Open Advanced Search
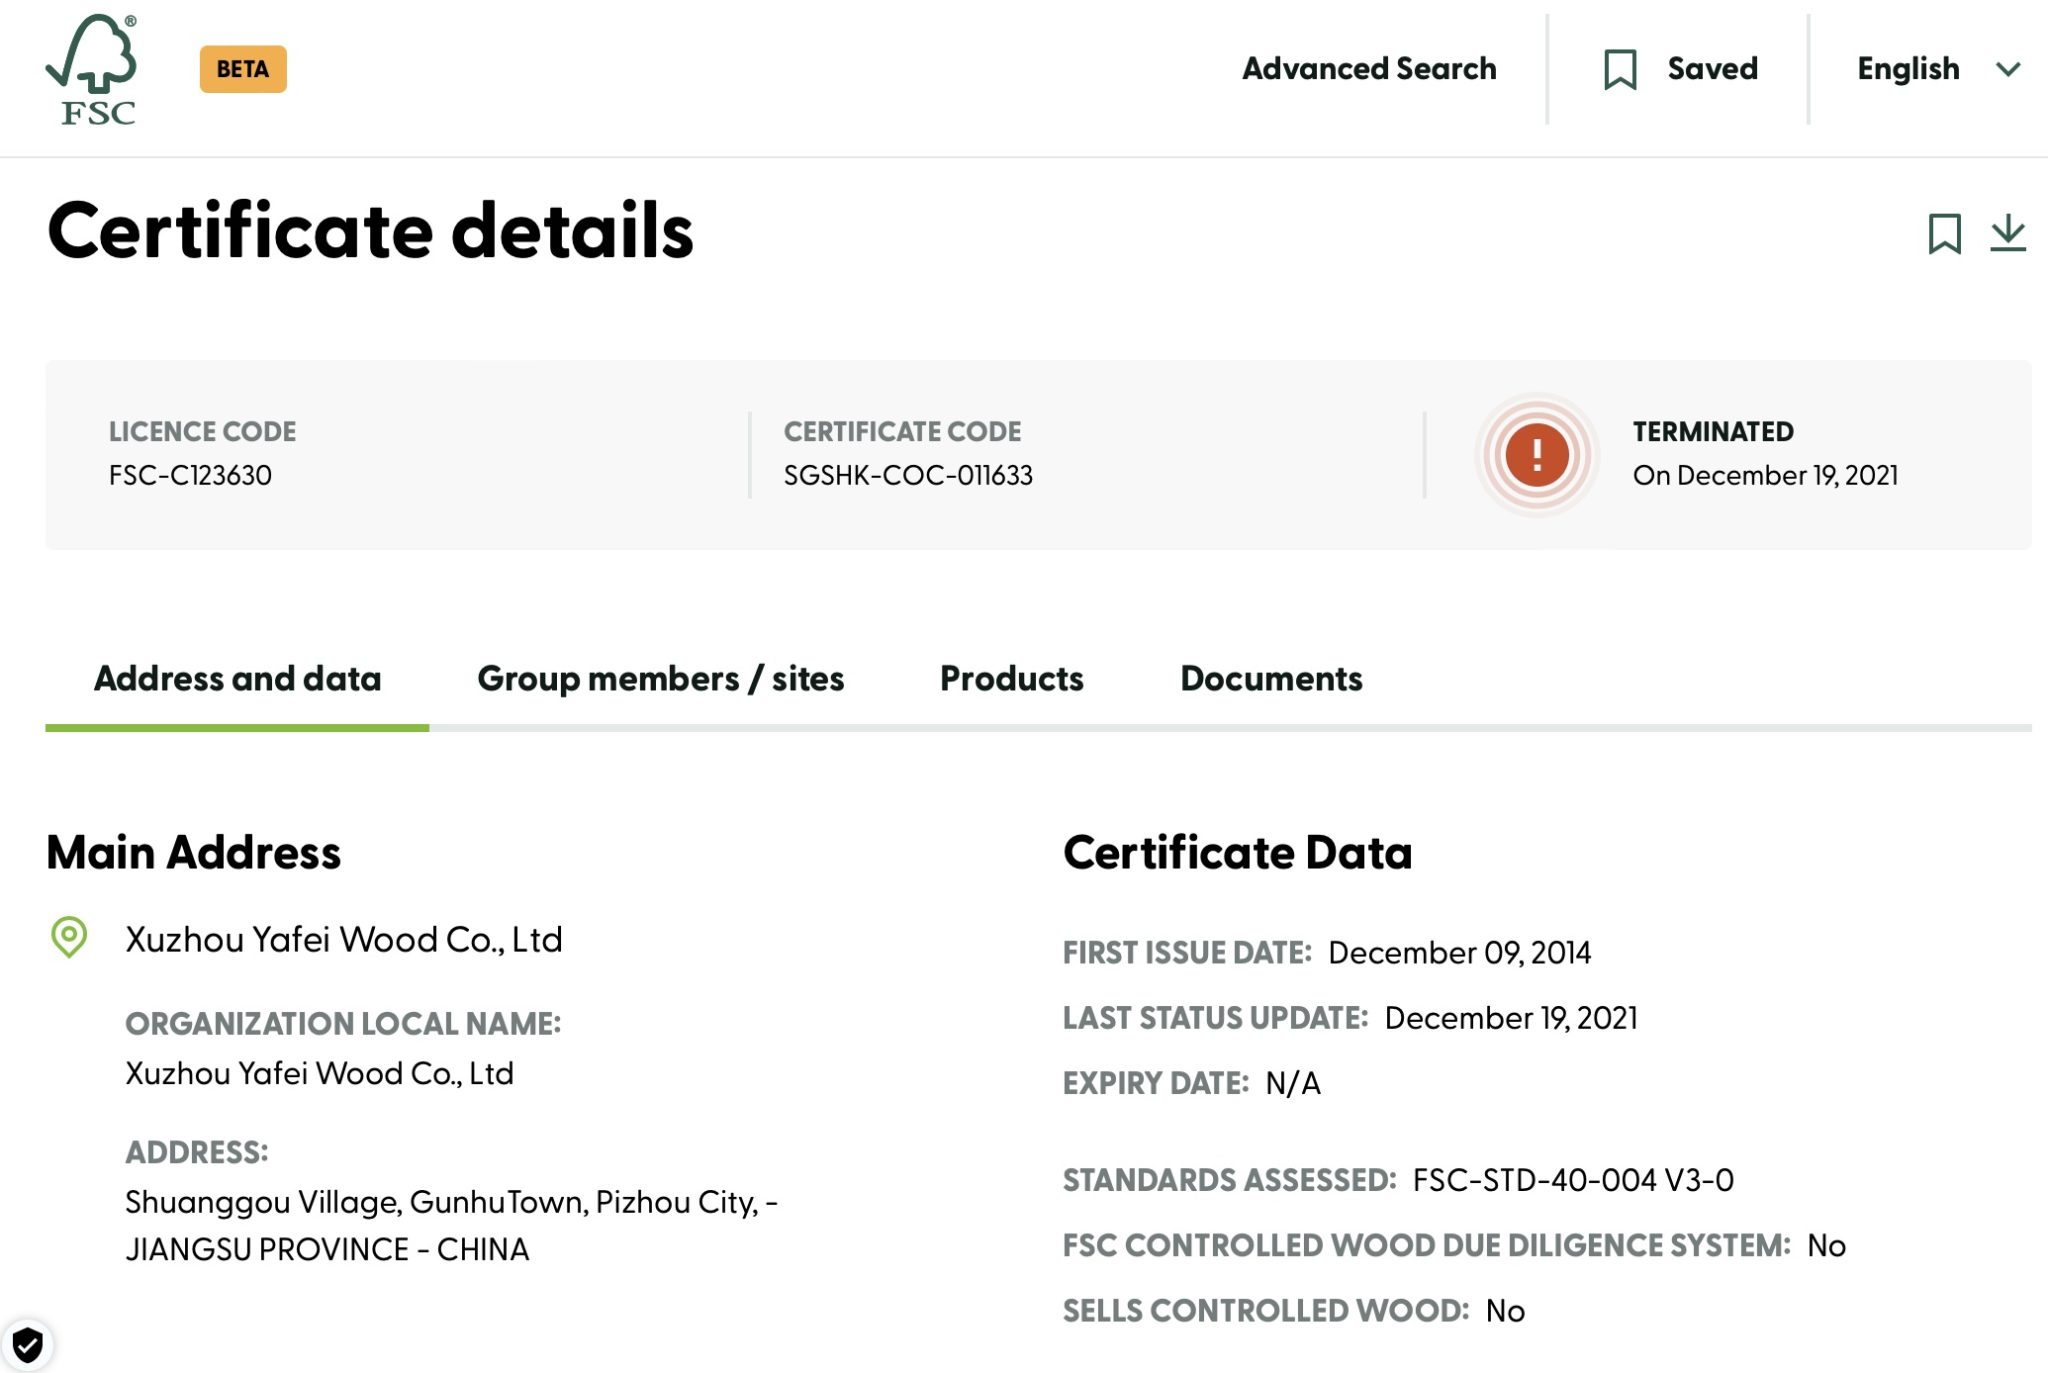2048x1373 pixels. pyautogui.click(x=1368, y=69)
